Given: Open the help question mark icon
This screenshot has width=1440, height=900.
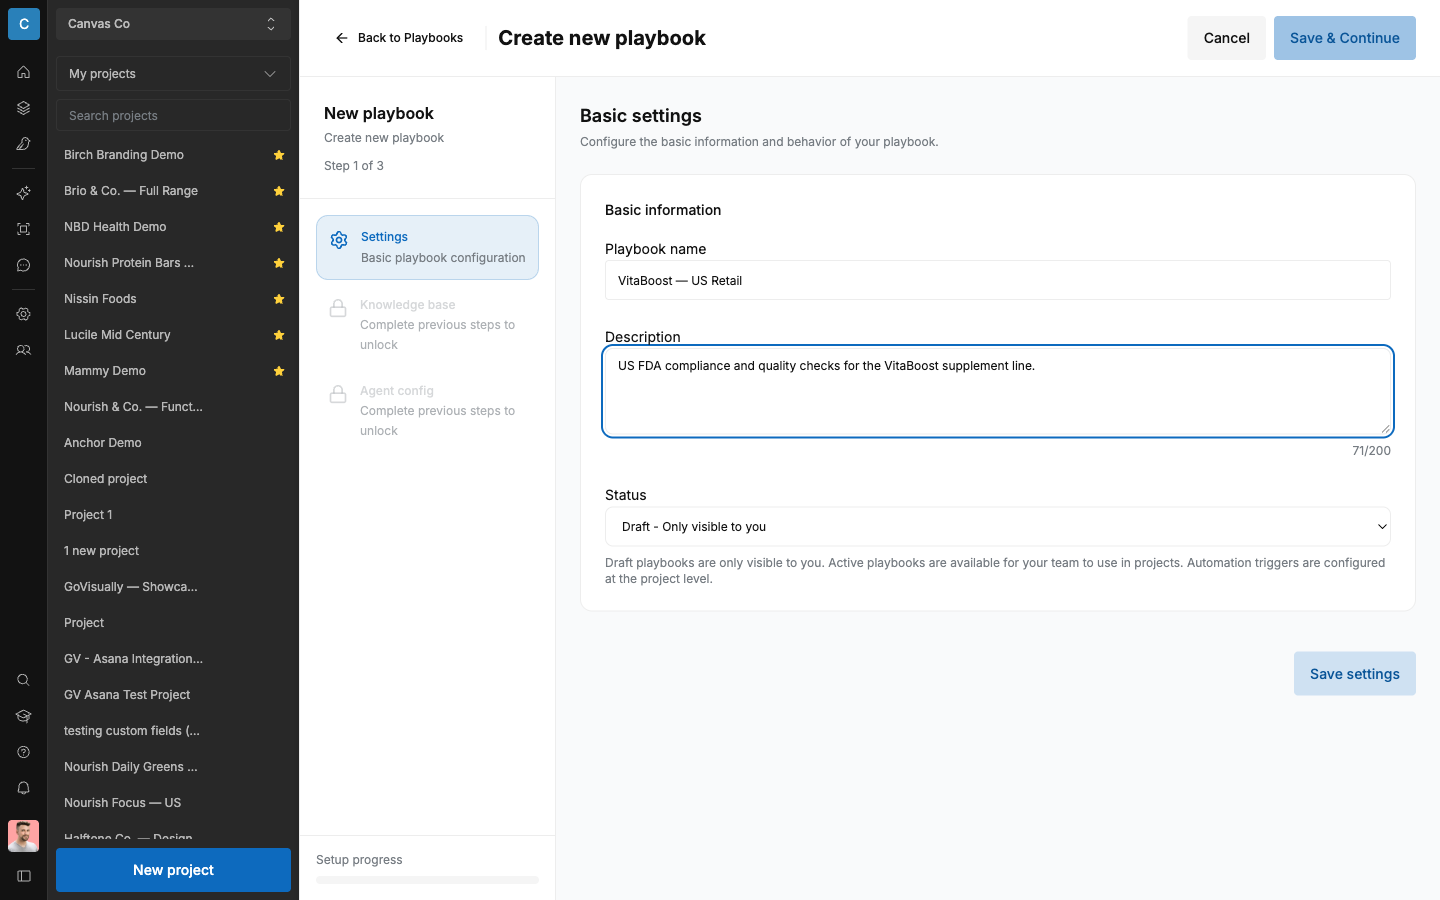Looking at the screenshot, I should click(x=23, y=752).
